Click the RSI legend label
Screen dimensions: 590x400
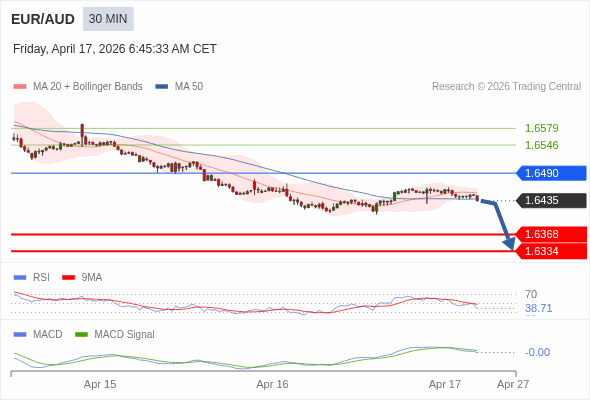[x=41, y=278]
